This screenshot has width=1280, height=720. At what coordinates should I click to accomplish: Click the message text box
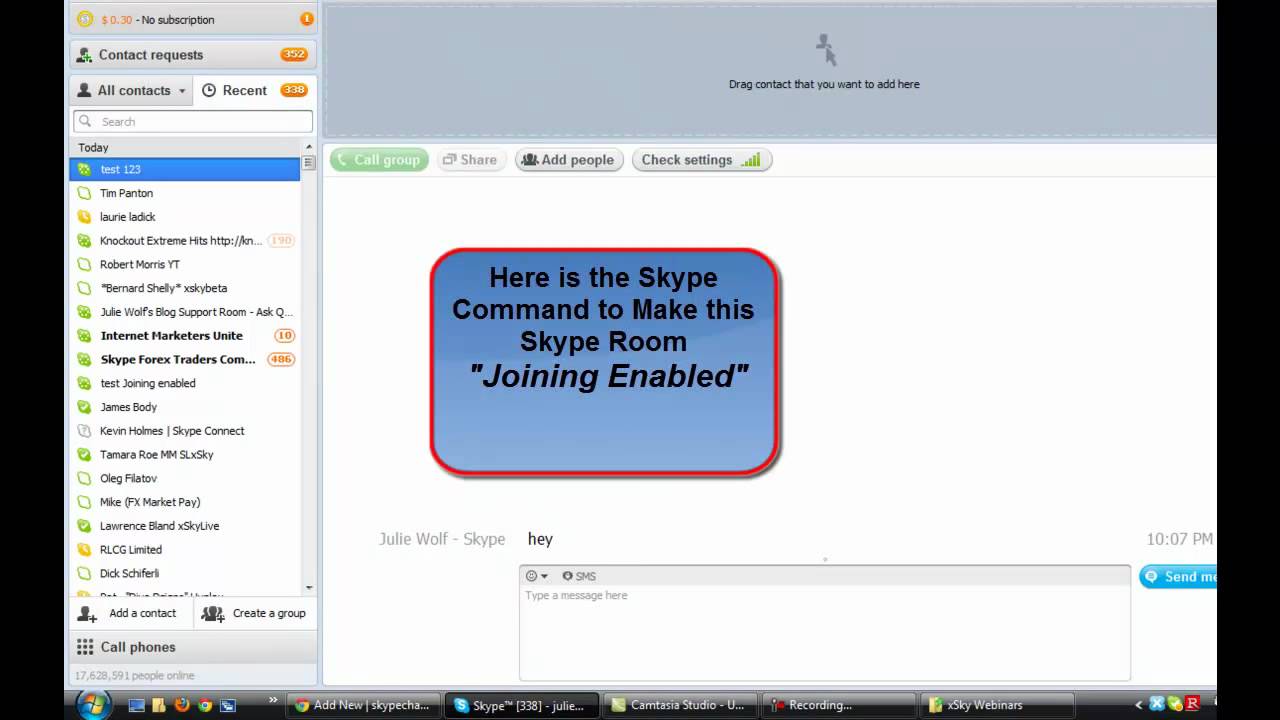[824, 633]
